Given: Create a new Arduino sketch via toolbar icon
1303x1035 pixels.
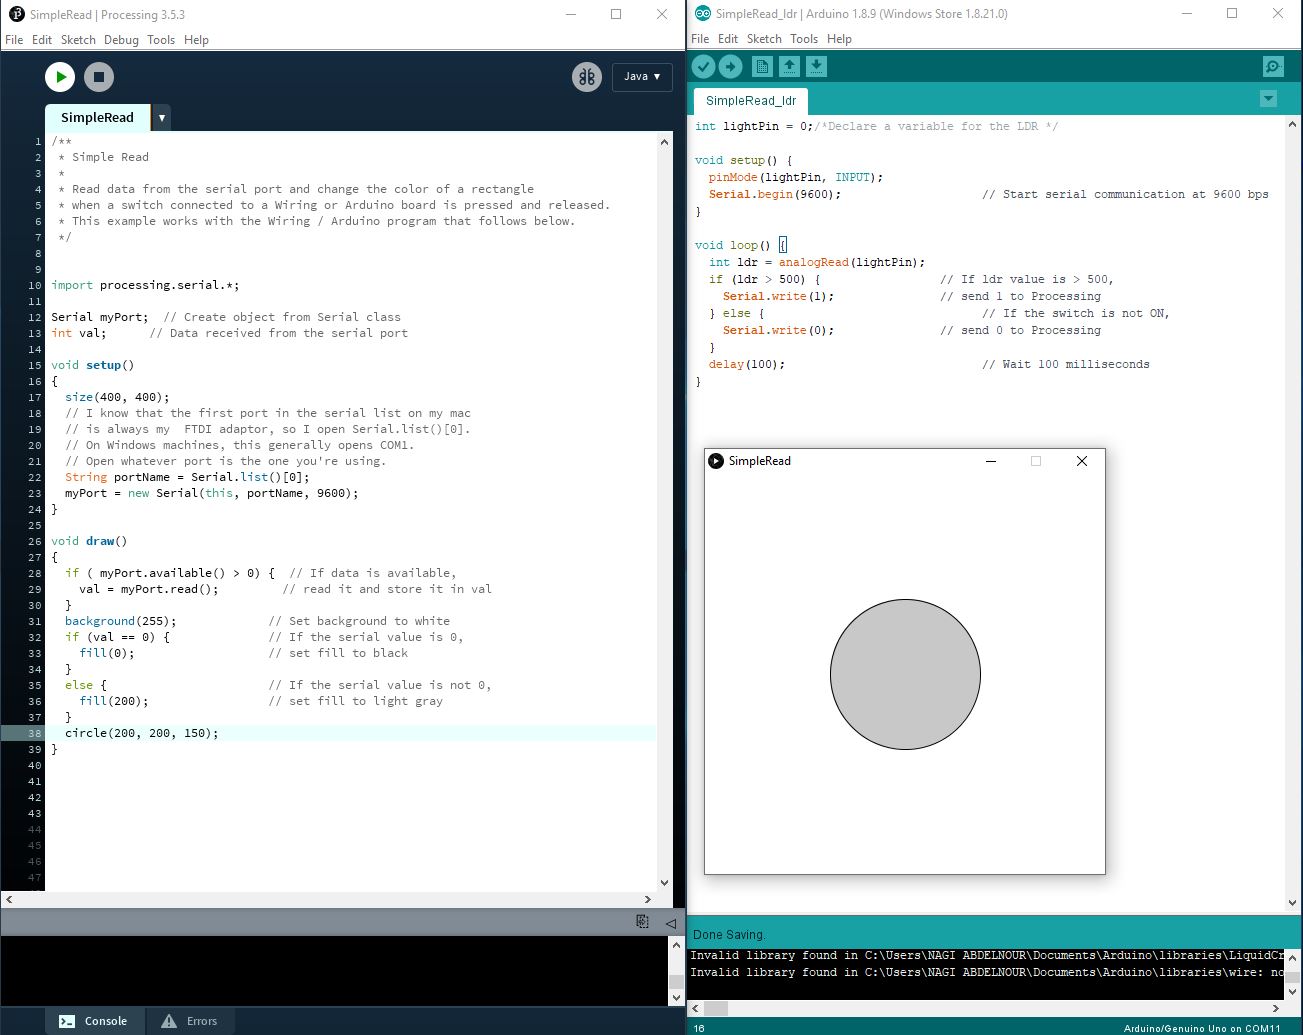Looking at the screenshot, I should [762, 66].
